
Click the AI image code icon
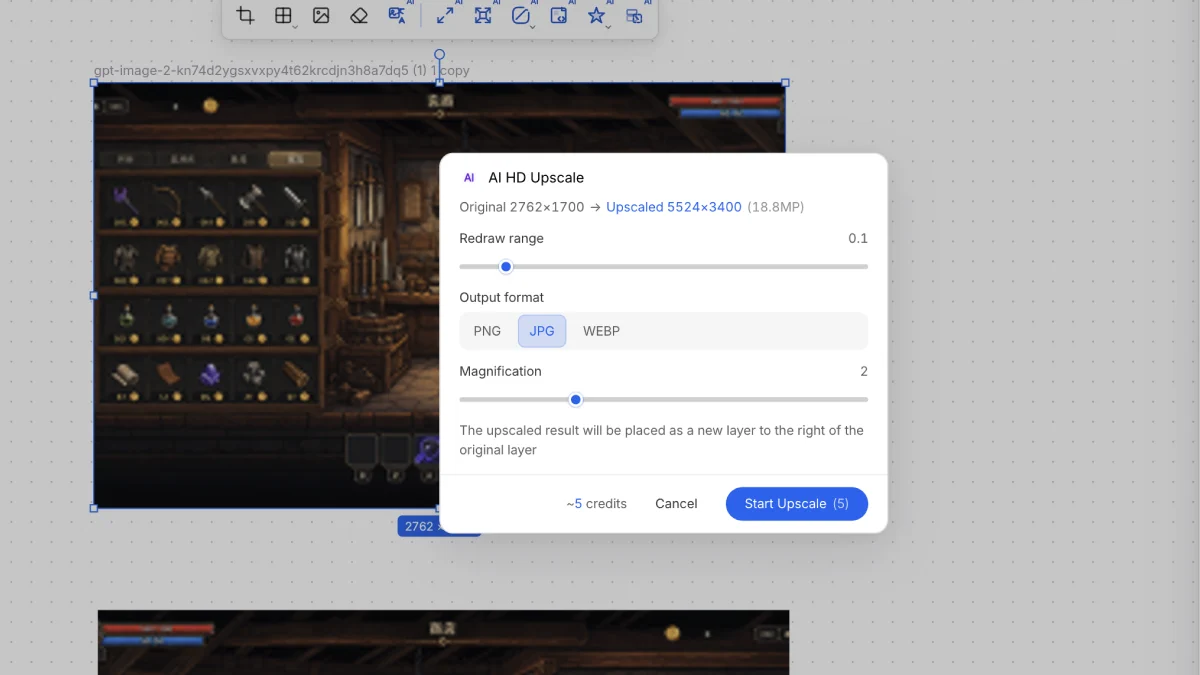pos(559,15)
